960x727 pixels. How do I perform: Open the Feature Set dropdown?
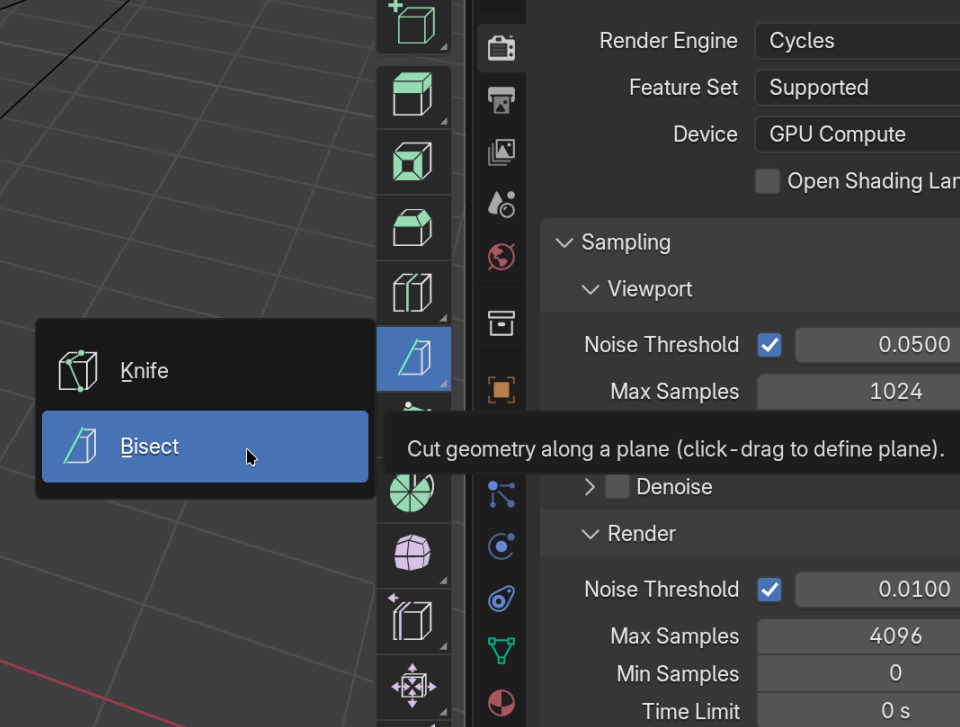tap(857, 88)
